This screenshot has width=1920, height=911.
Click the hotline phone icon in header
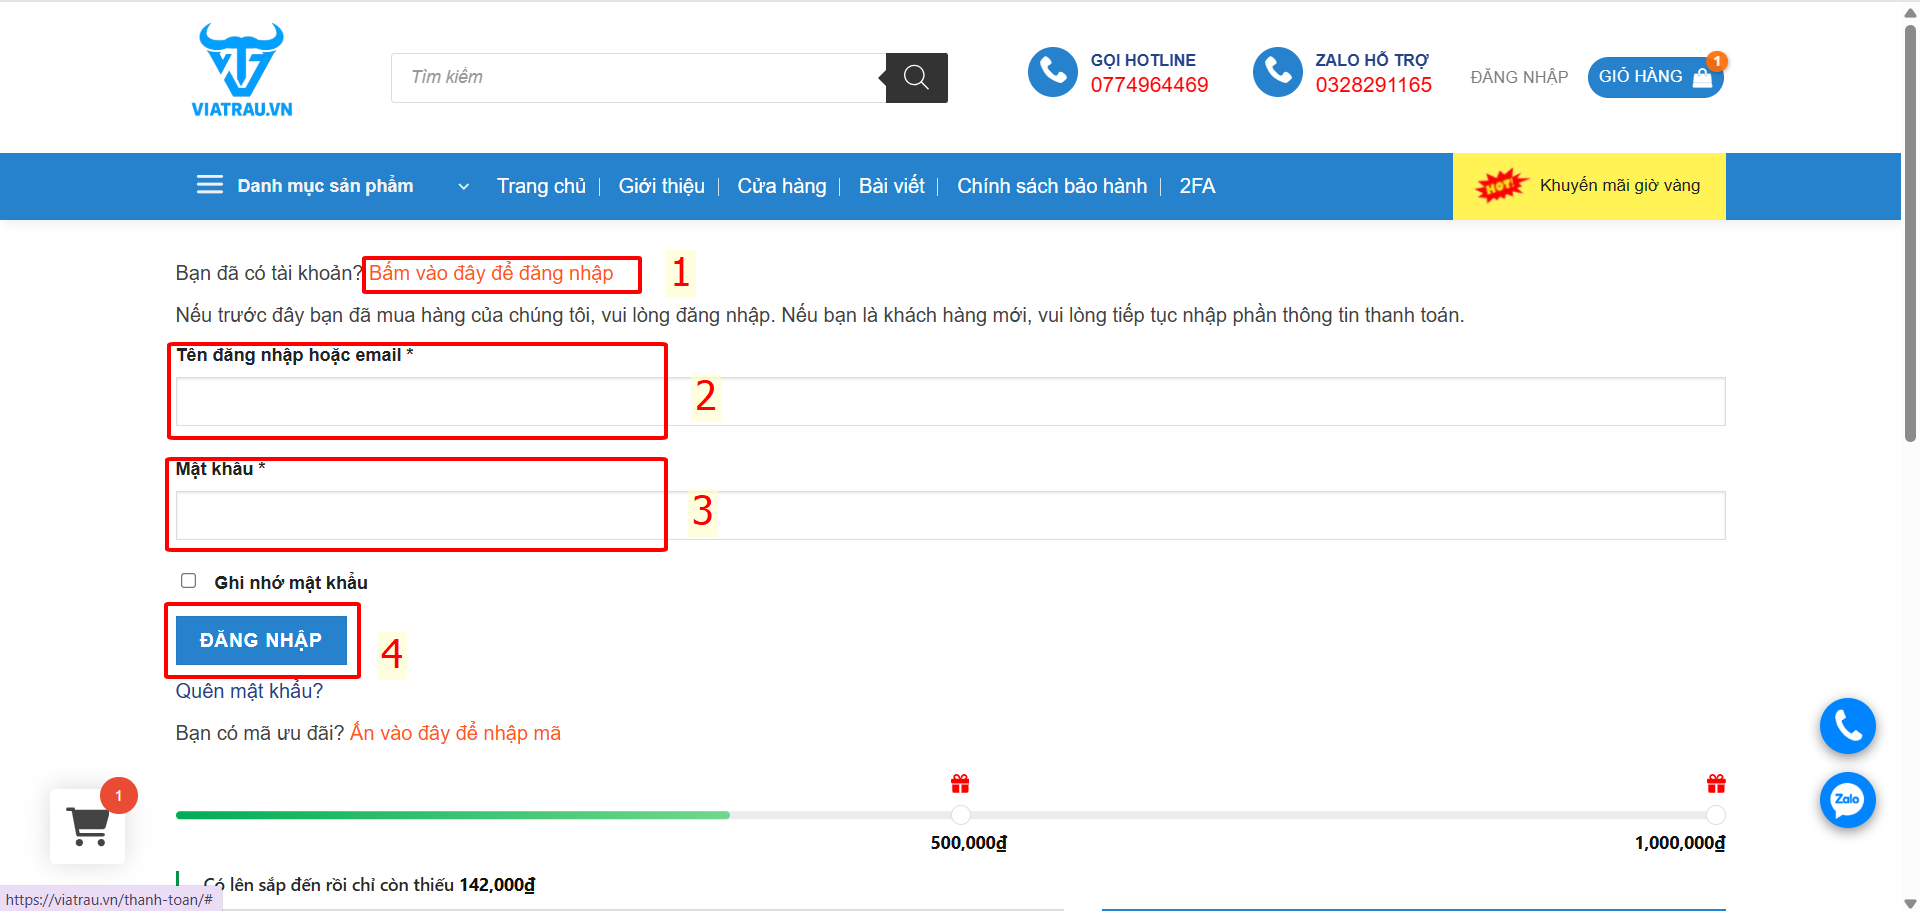1052,72
